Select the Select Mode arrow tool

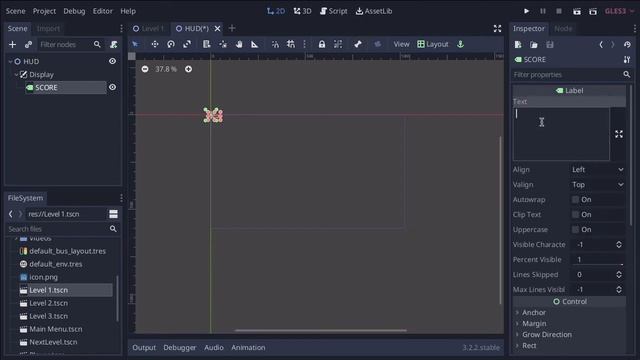pos(136,44)
